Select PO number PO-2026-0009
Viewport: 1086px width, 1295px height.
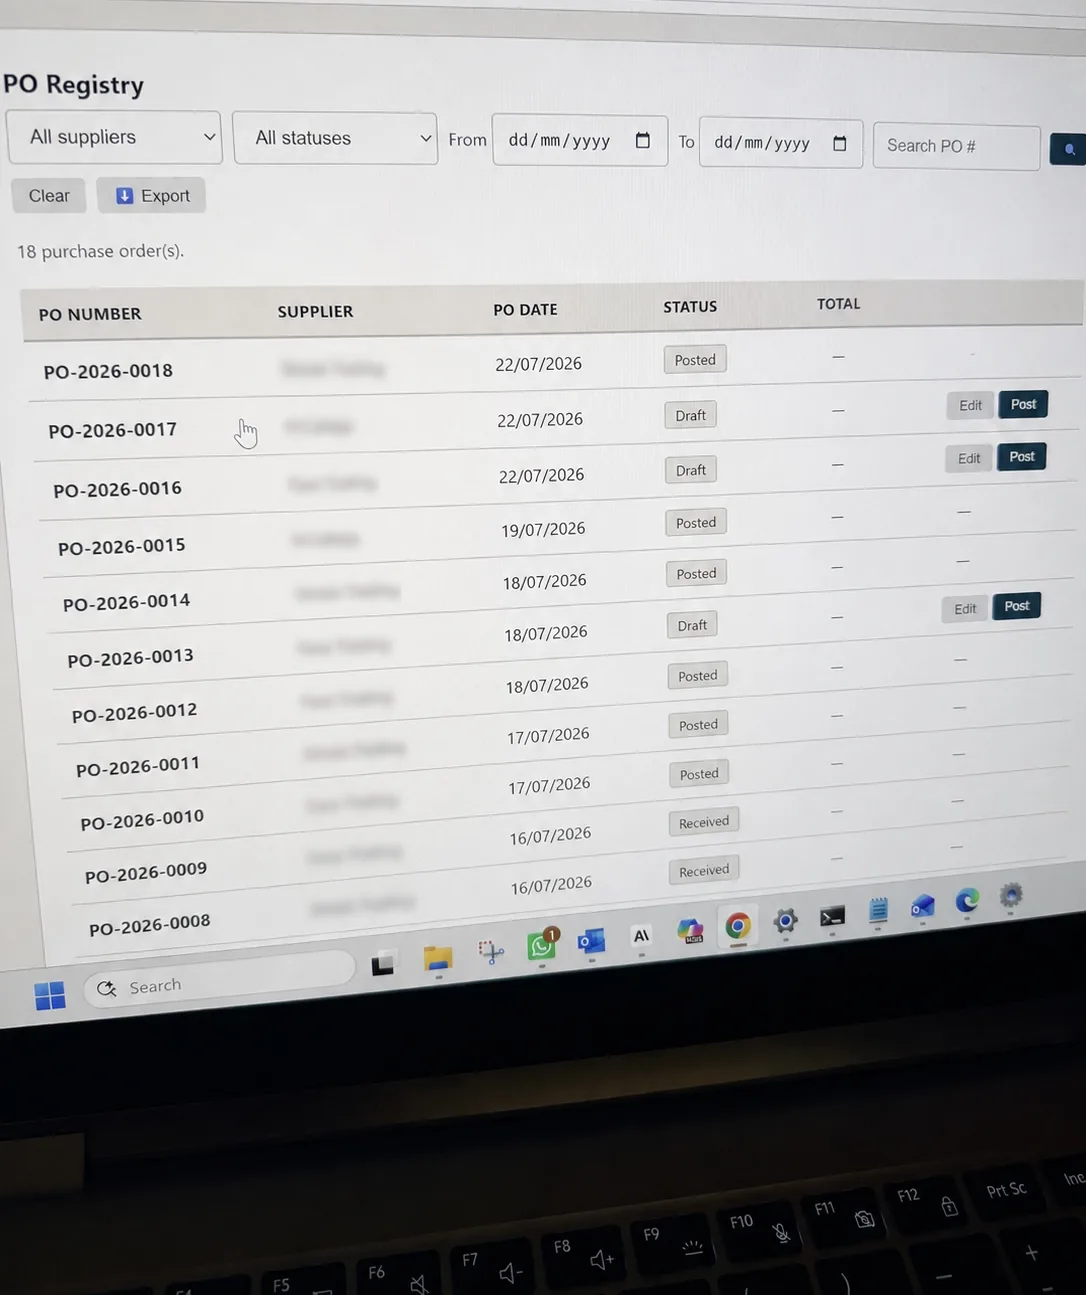pos(146,874)
